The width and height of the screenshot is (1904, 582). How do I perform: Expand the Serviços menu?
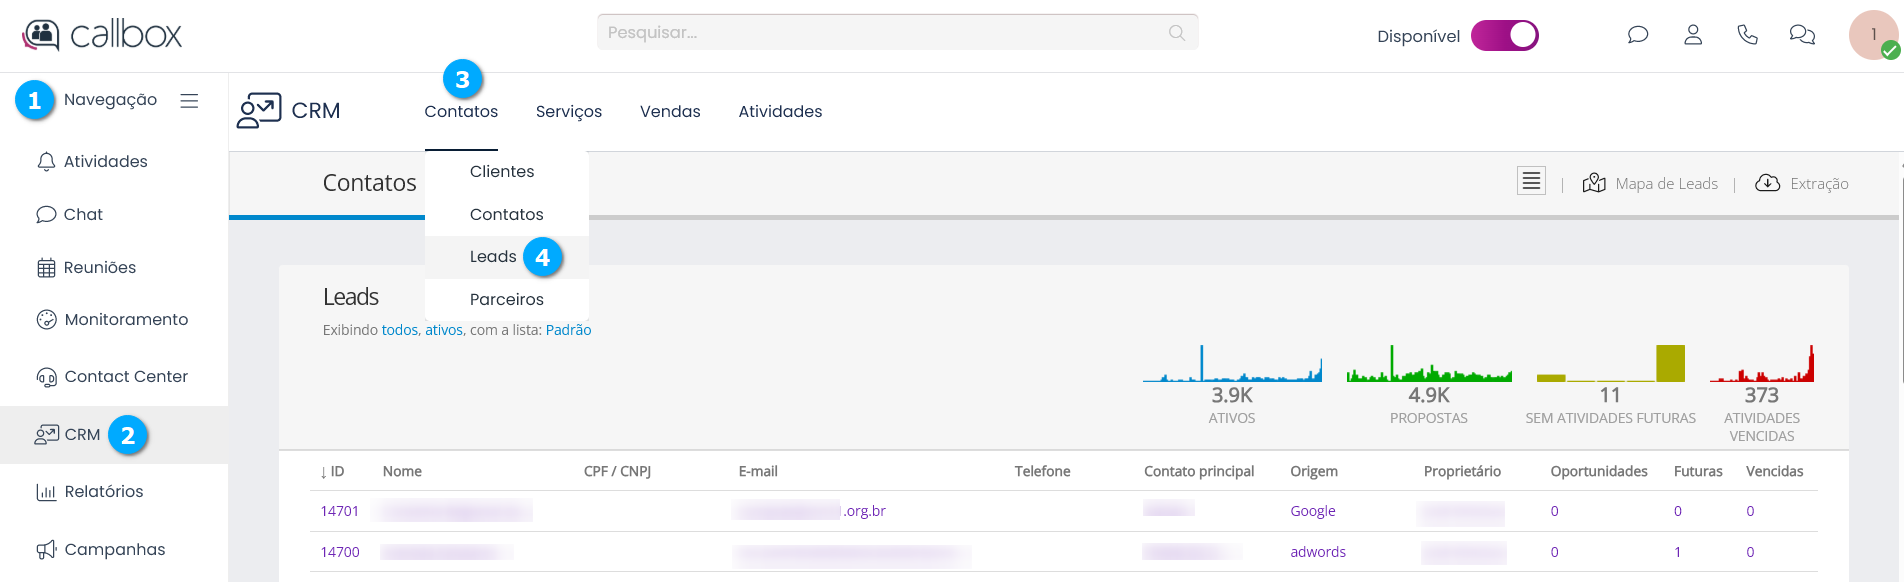click(x=568, y=112)
